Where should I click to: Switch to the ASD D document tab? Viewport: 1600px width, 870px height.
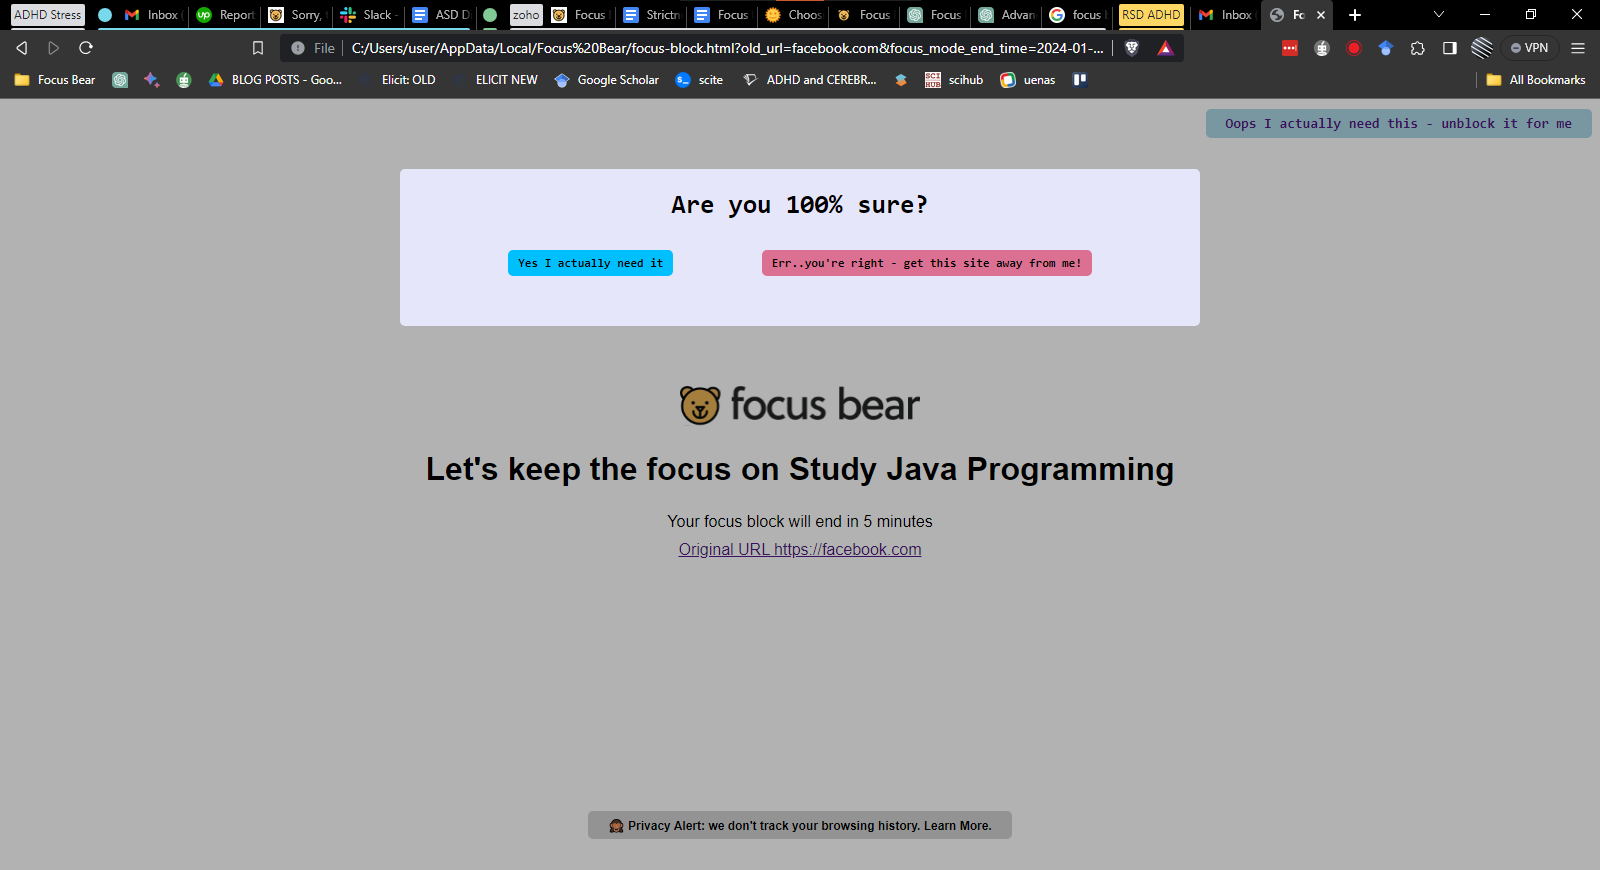(x=441, y=15)
